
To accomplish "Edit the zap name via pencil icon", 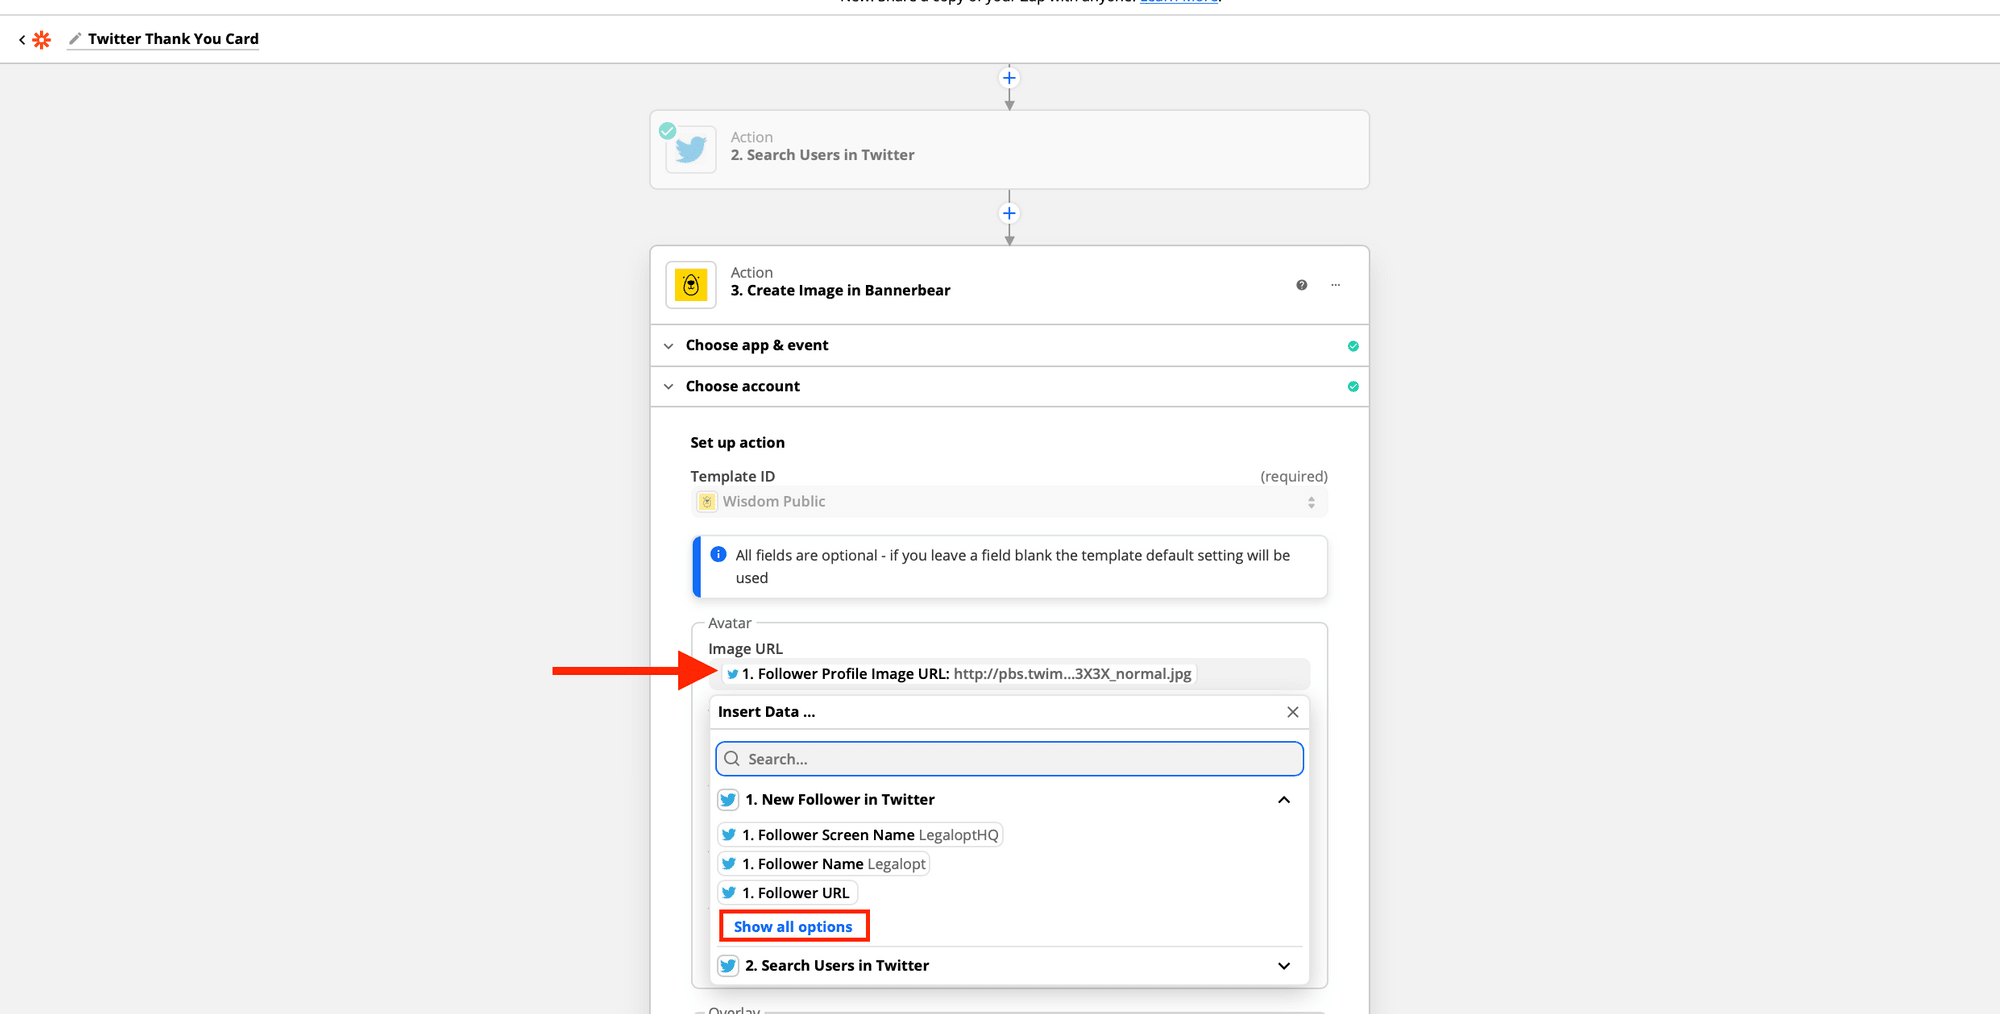I will 75,39.
